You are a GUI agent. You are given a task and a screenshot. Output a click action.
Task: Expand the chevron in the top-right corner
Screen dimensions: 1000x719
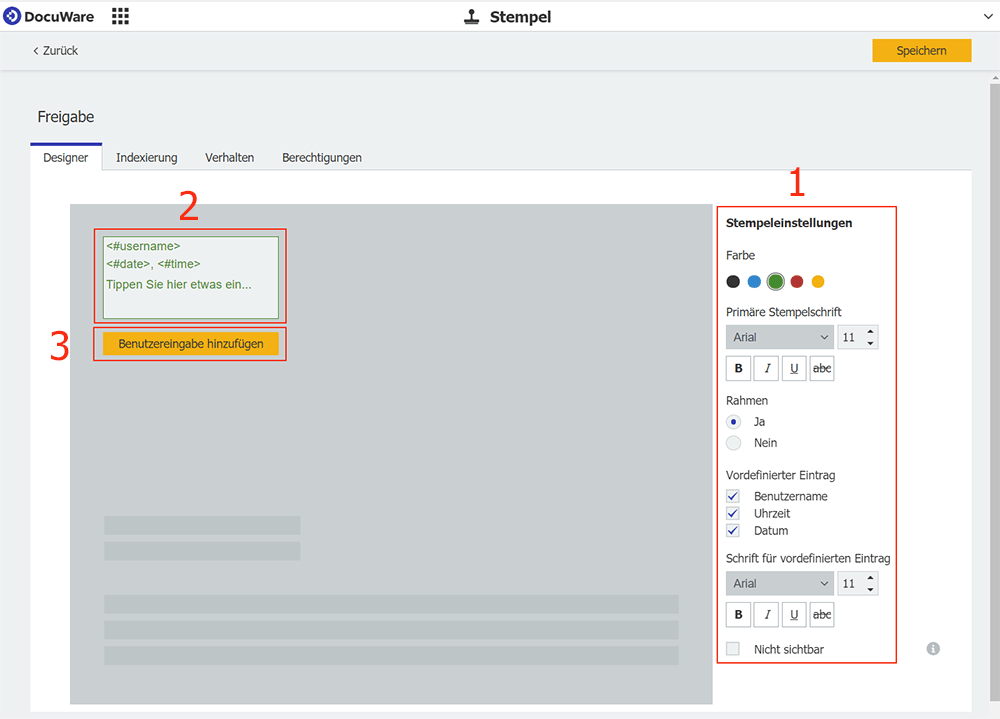click(x=988, y=16)
